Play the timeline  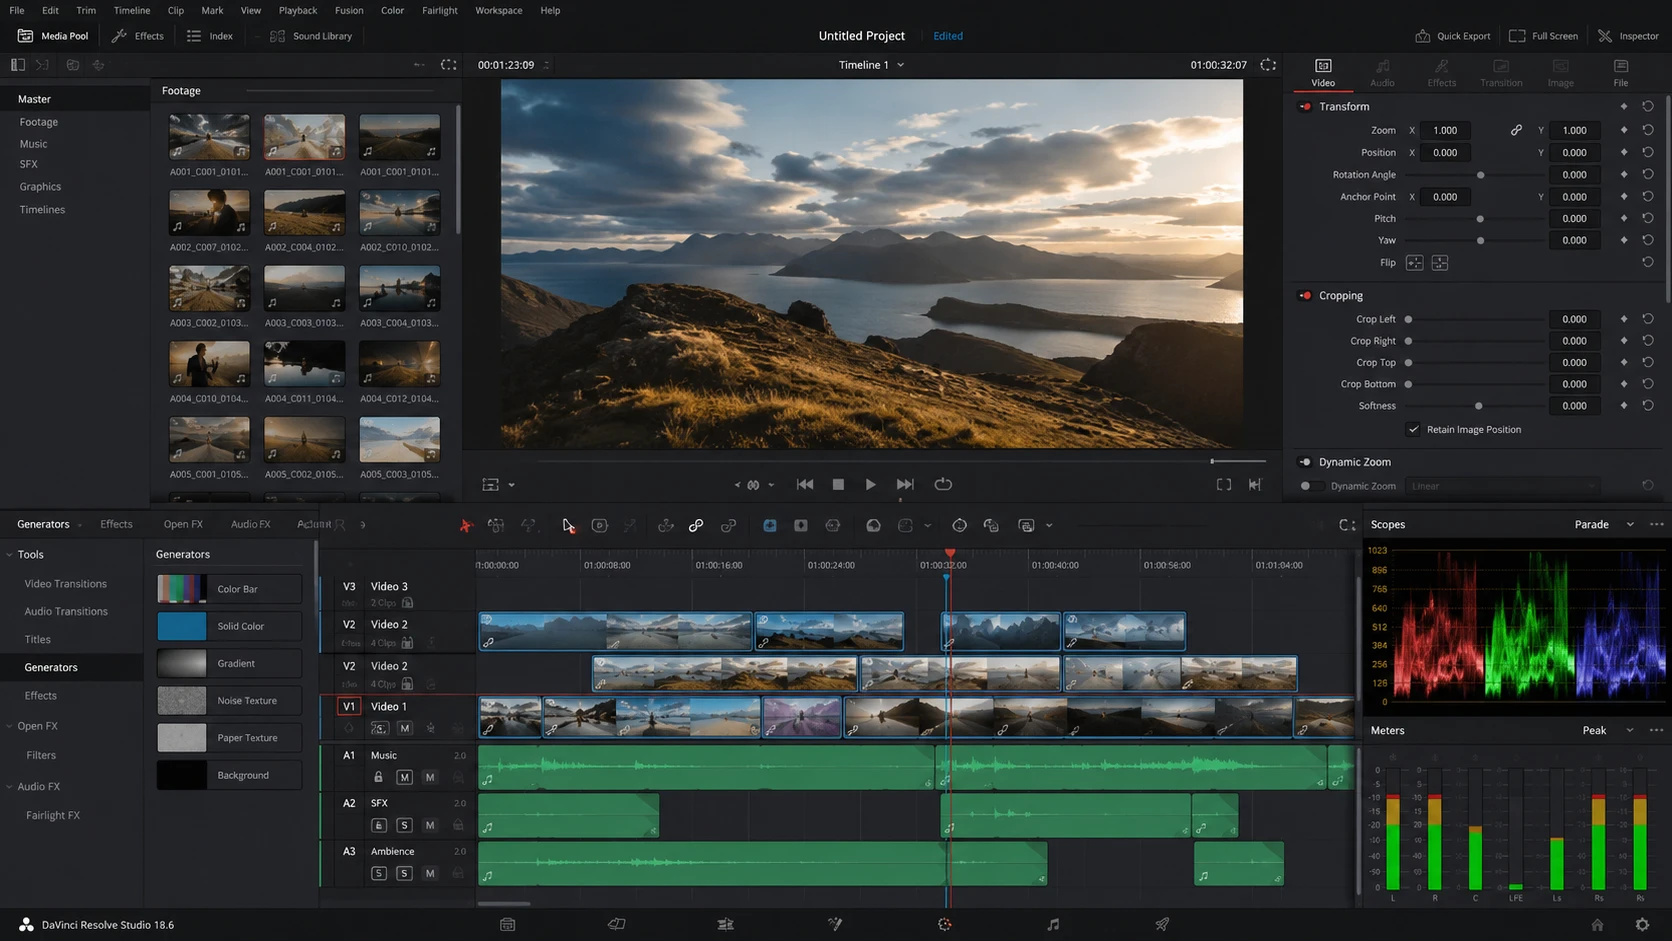pos(871,485)
